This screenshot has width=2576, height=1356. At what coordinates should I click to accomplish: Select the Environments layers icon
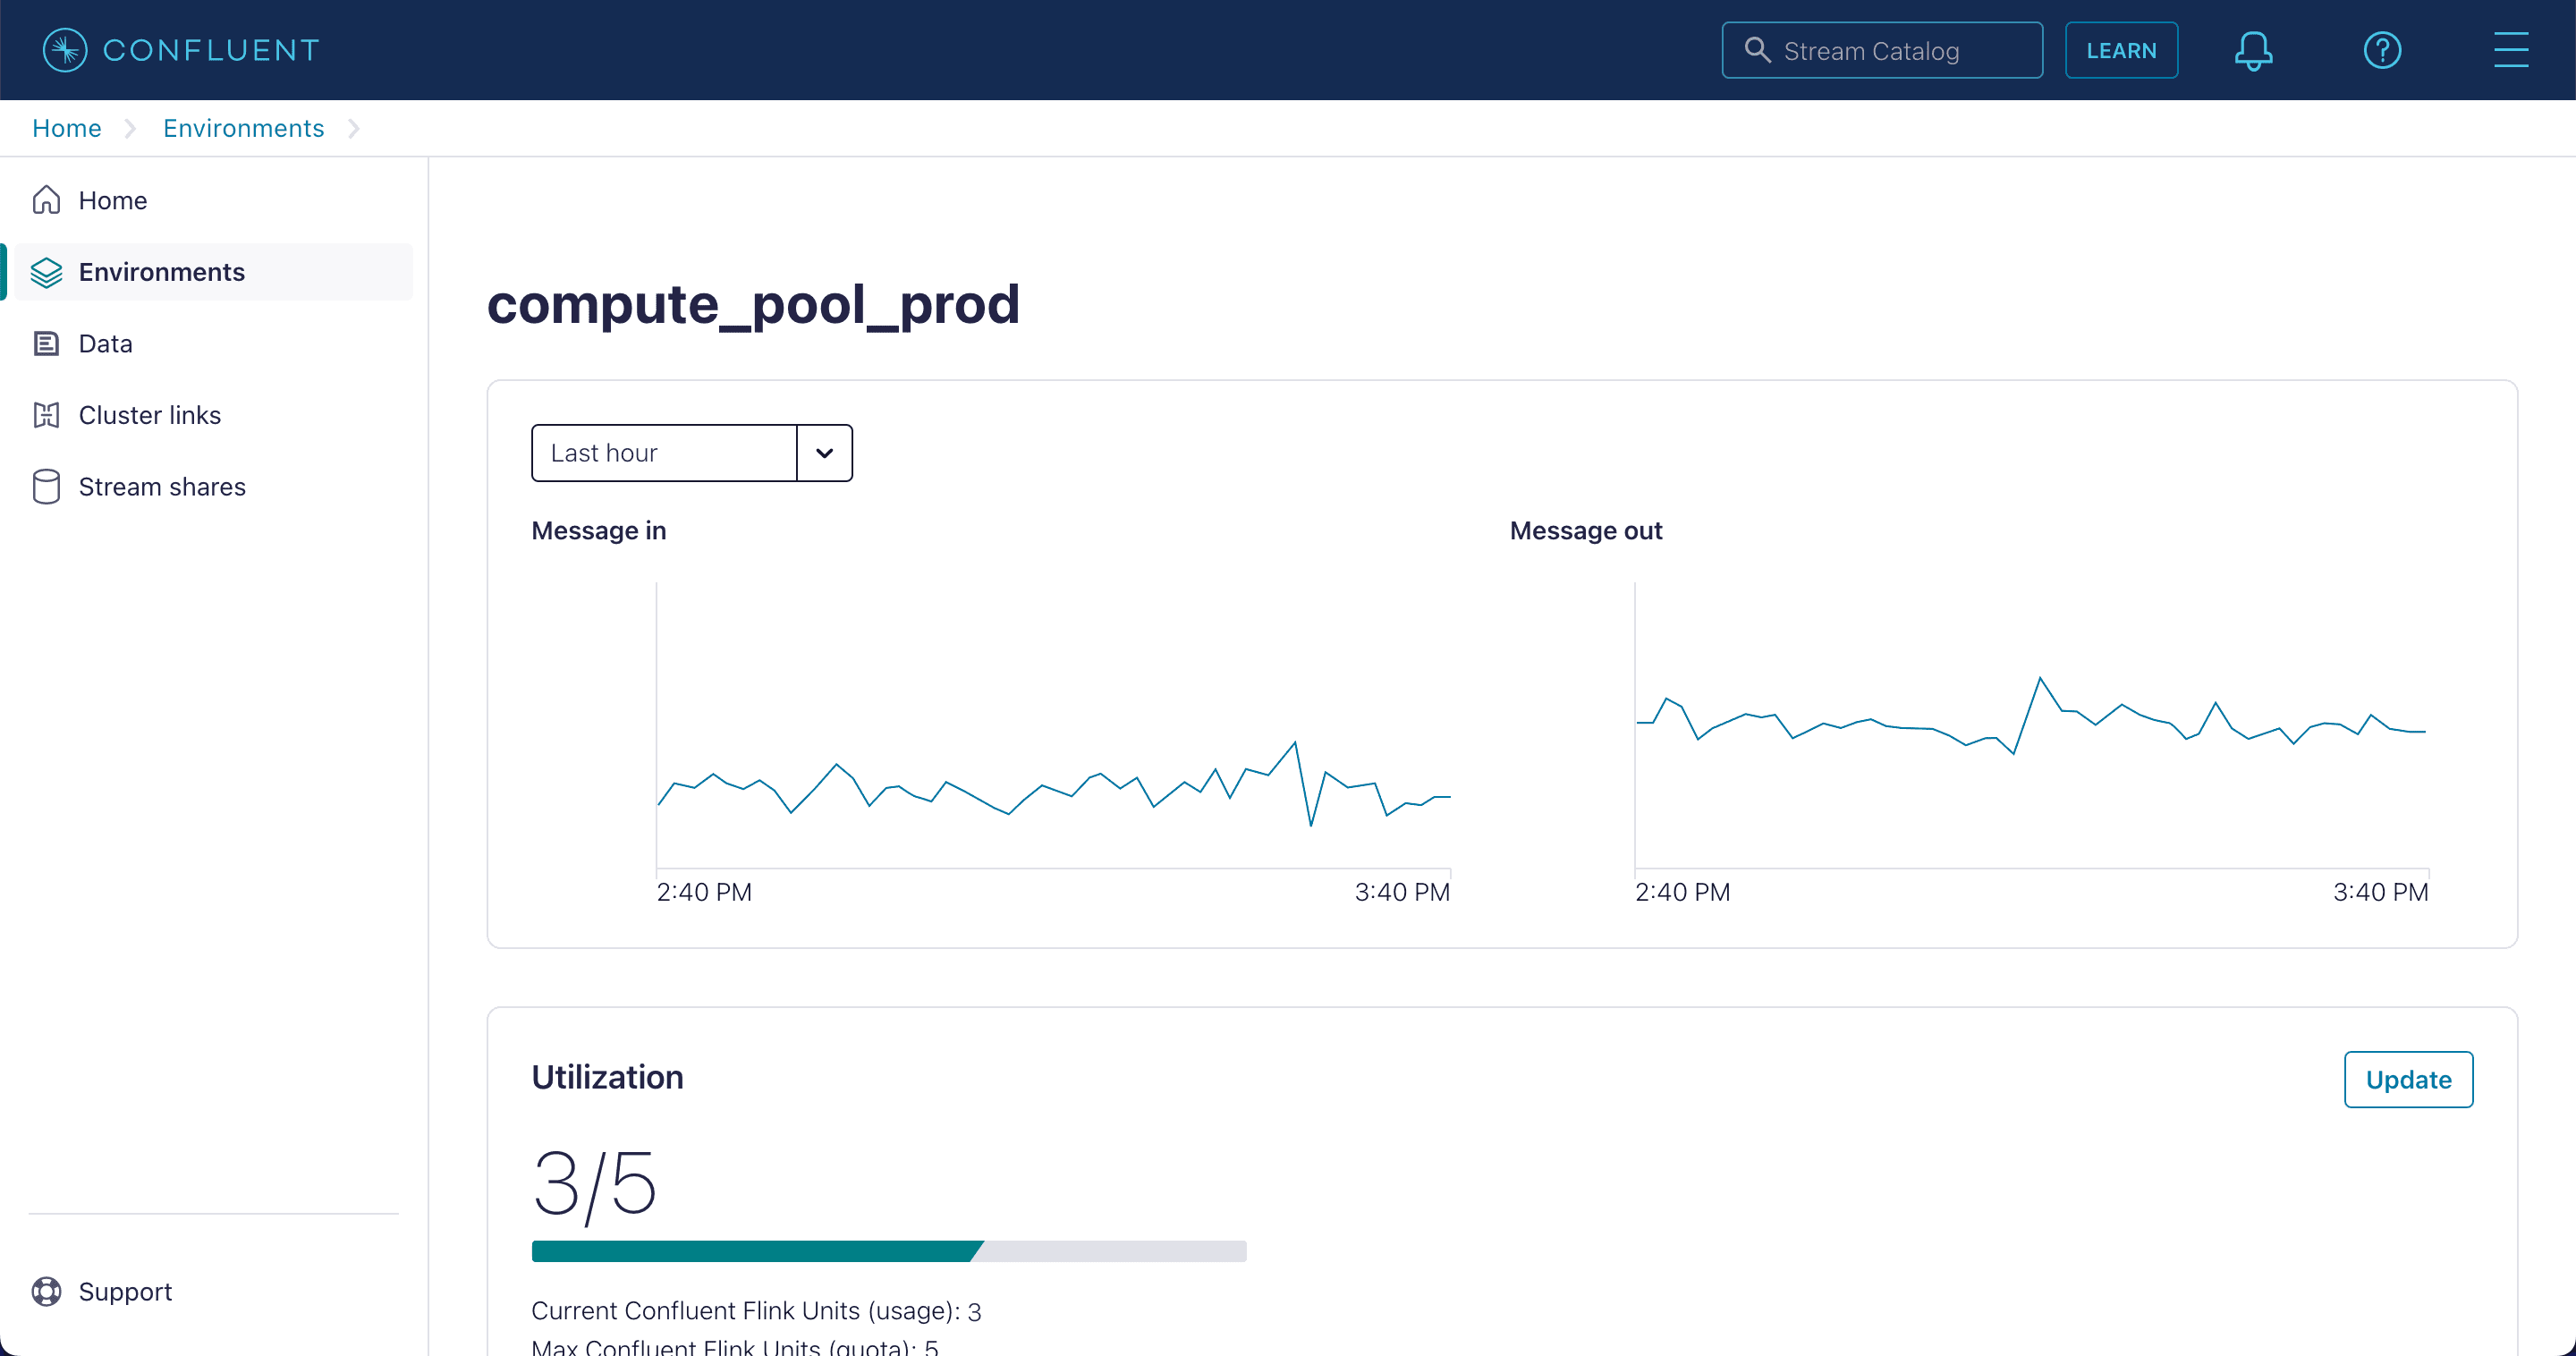[47, 271]
